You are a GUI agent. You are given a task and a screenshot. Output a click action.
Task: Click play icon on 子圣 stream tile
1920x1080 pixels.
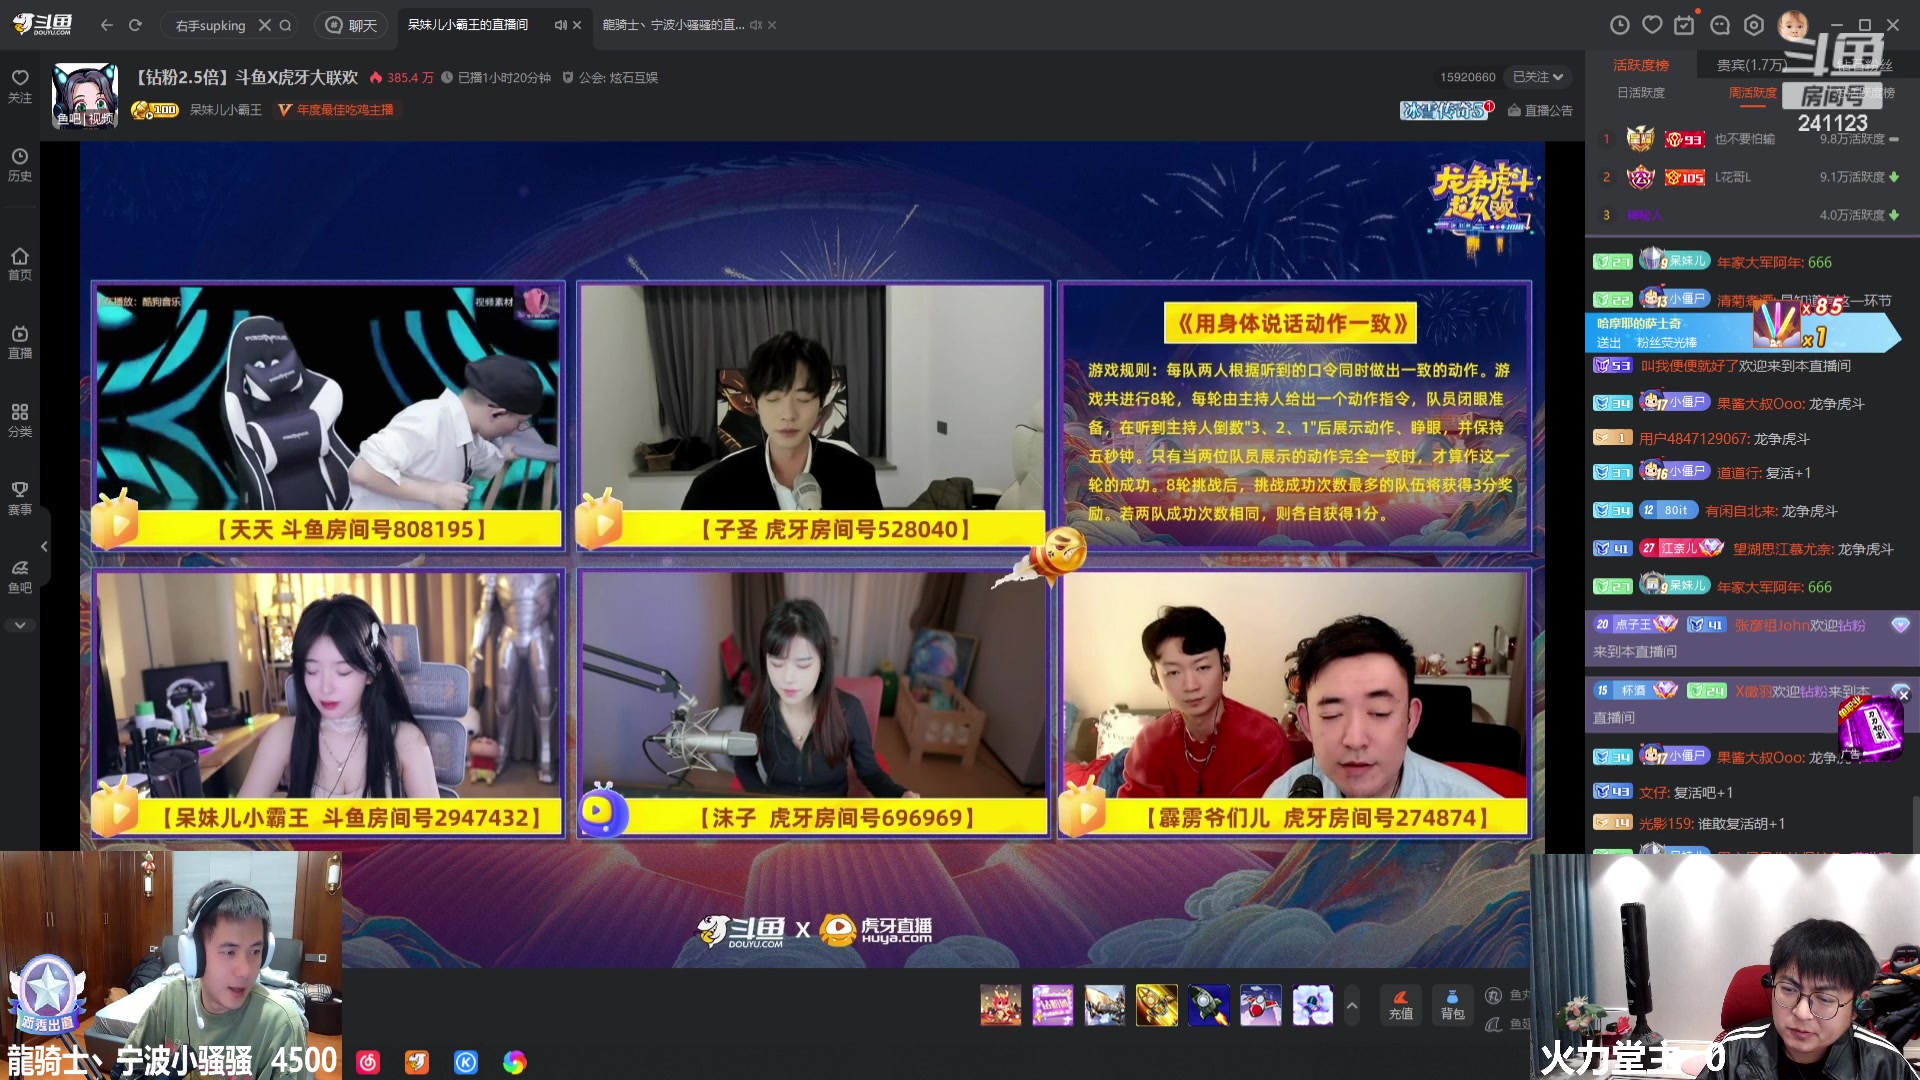click(600, 520)
